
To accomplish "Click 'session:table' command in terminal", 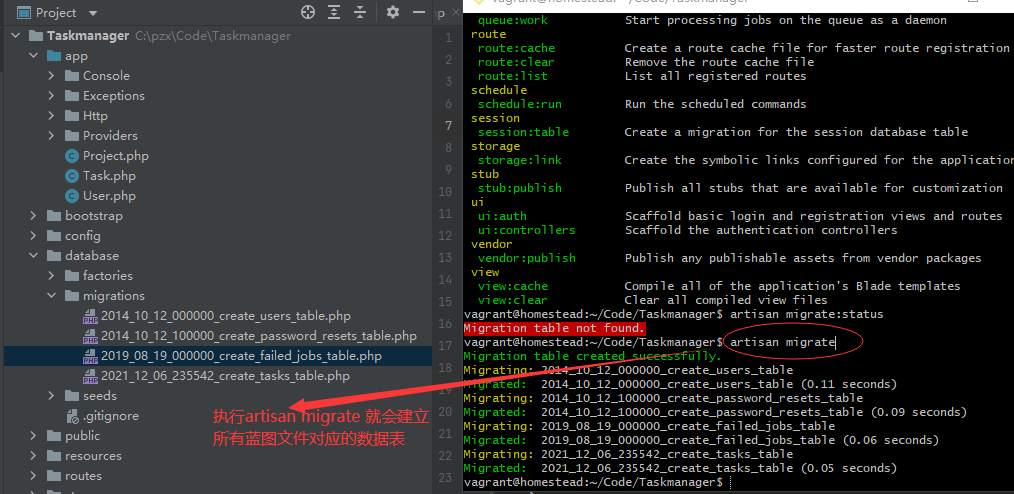I will tap(523, 132).
